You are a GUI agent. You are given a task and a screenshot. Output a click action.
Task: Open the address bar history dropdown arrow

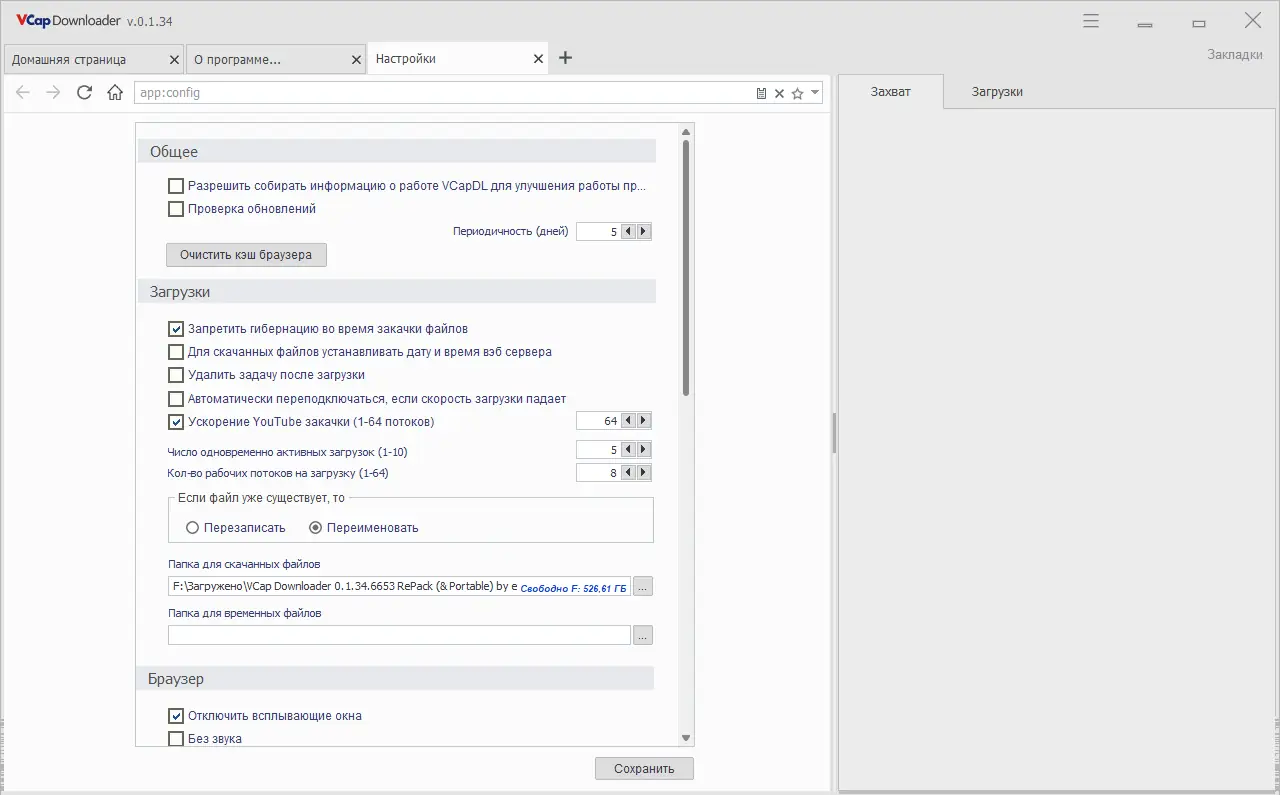(x=815, y=93)
